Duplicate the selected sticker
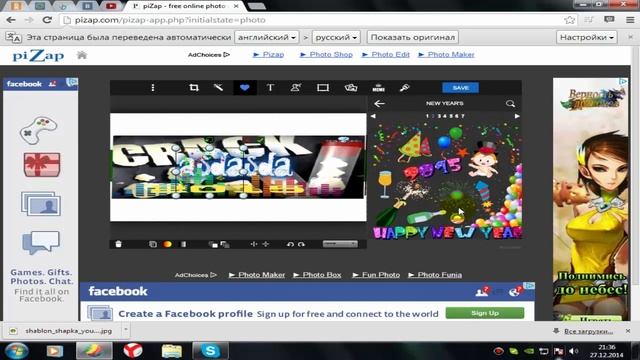Image resolution: width=640 pixels, height=360 pixels. [x=153, y=244]
